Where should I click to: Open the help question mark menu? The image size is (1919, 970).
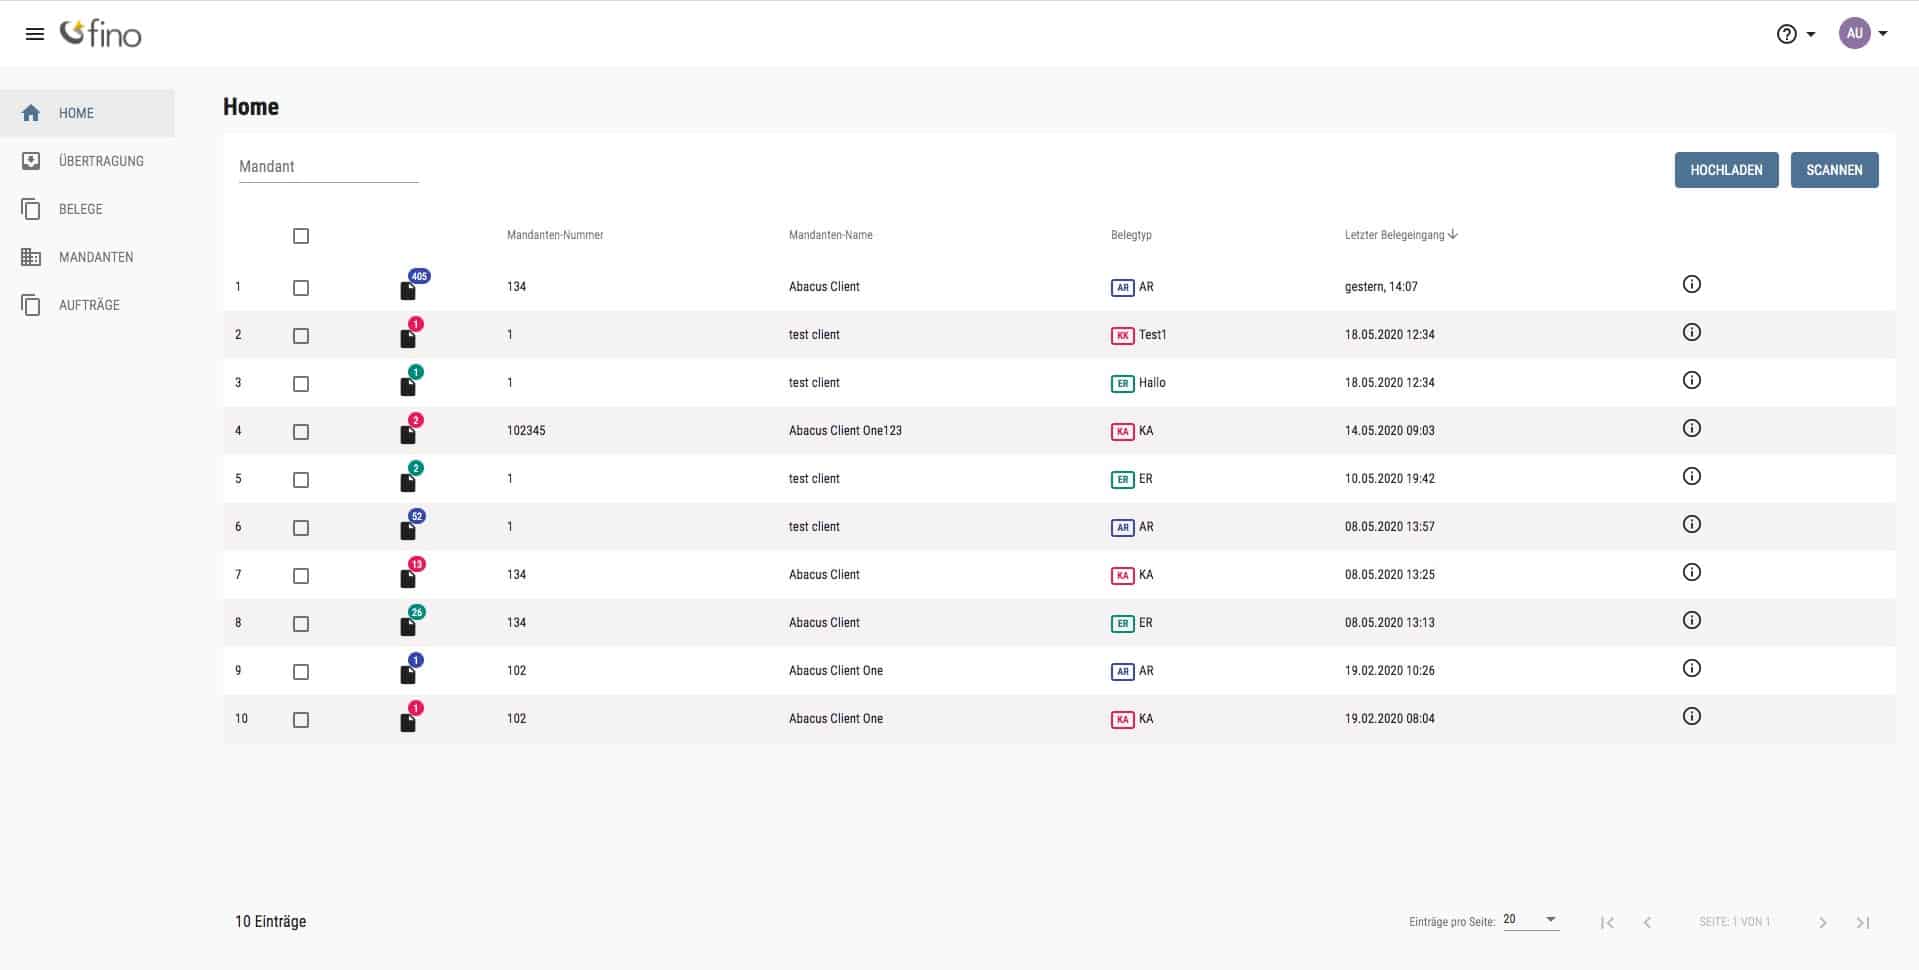coord(1795,34)
